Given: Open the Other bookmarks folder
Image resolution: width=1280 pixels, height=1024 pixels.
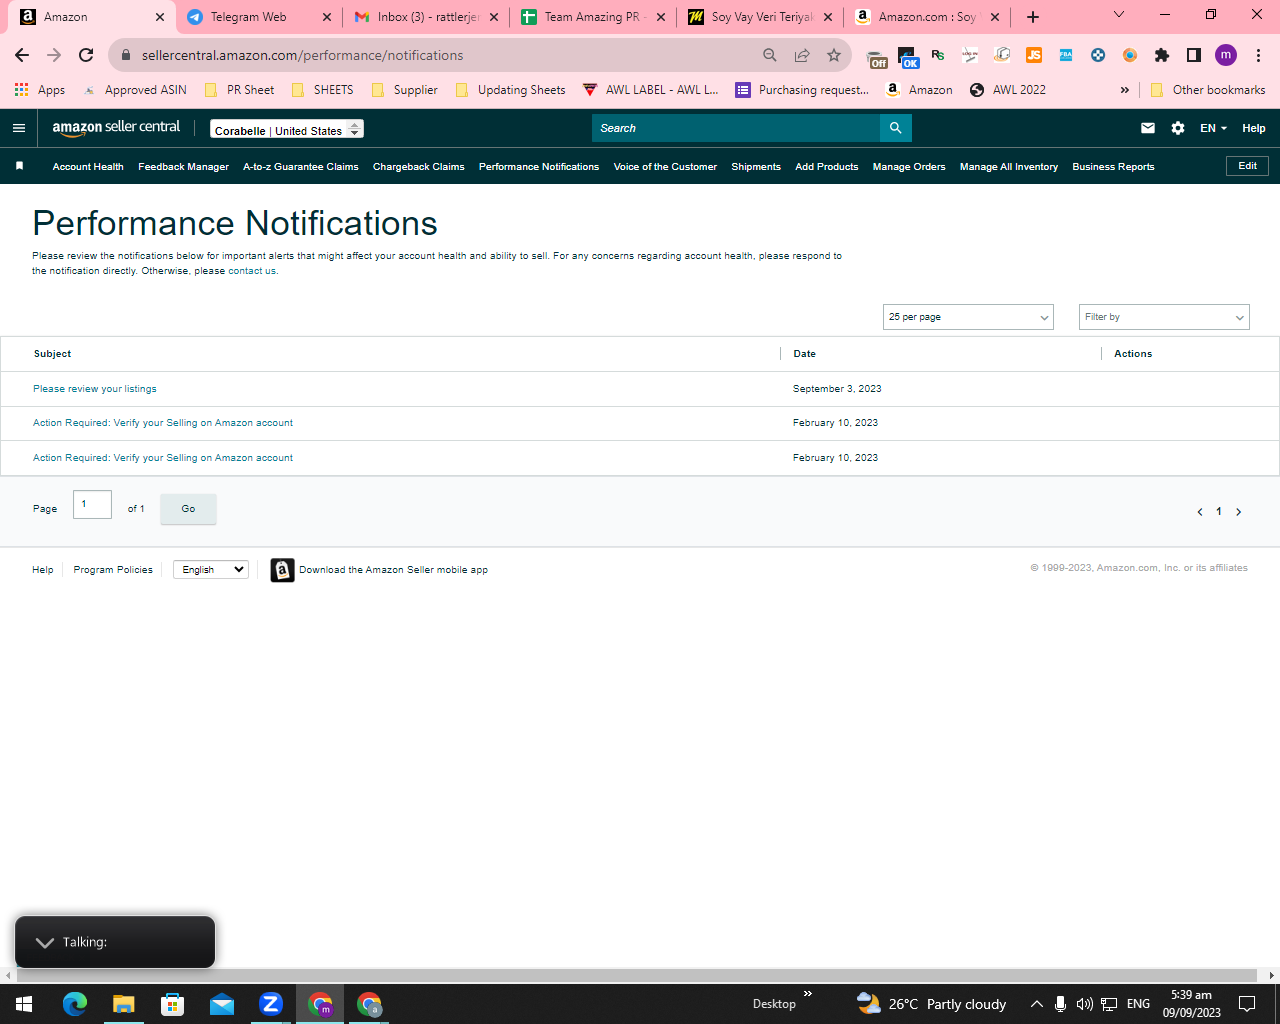Looking at the screenshot, I should pos(1208,90).
